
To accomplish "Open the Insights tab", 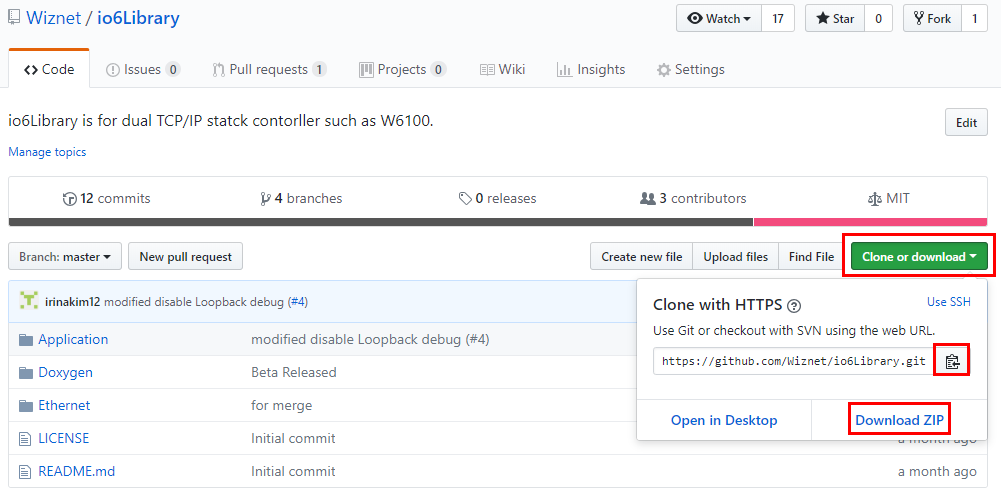I will click(591, 70).
